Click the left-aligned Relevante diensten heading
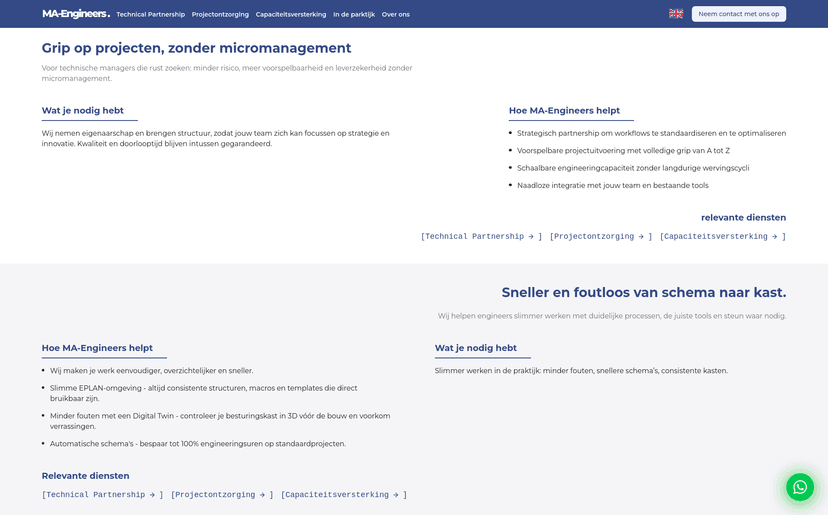 (x=85, y=476)
